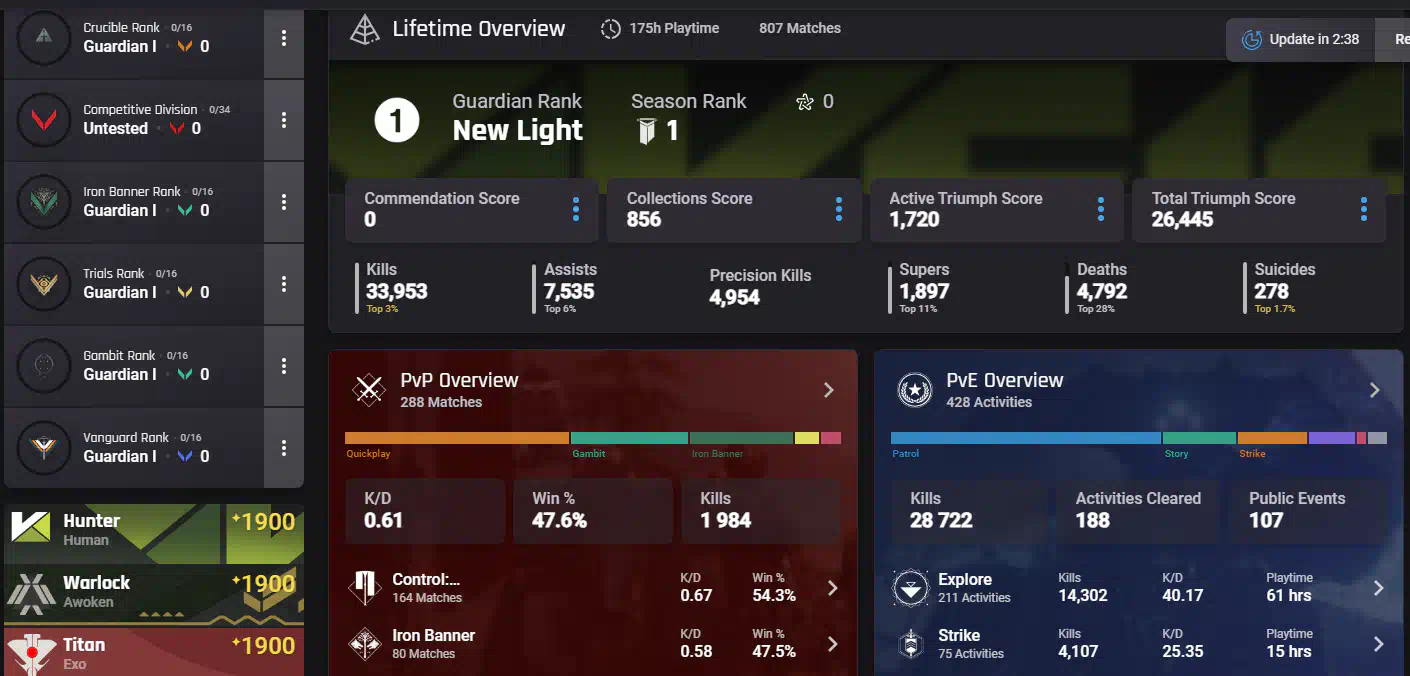Open the Active Triumph Score options menu
The height and width of the screenshot is (676, 1410).
[x=1101, y=209]
